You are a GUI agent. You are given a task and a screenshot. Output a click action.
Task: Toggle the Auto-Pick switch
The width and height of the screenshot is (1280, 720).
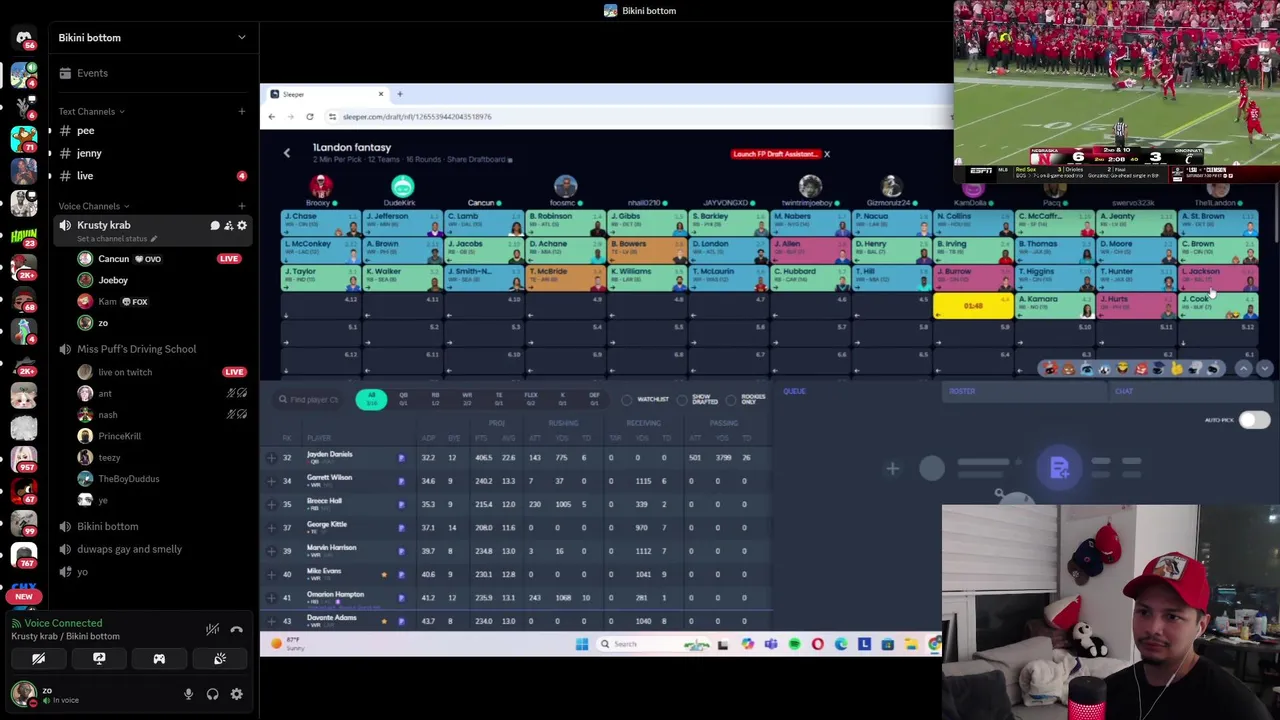(x=1254, y=420)
